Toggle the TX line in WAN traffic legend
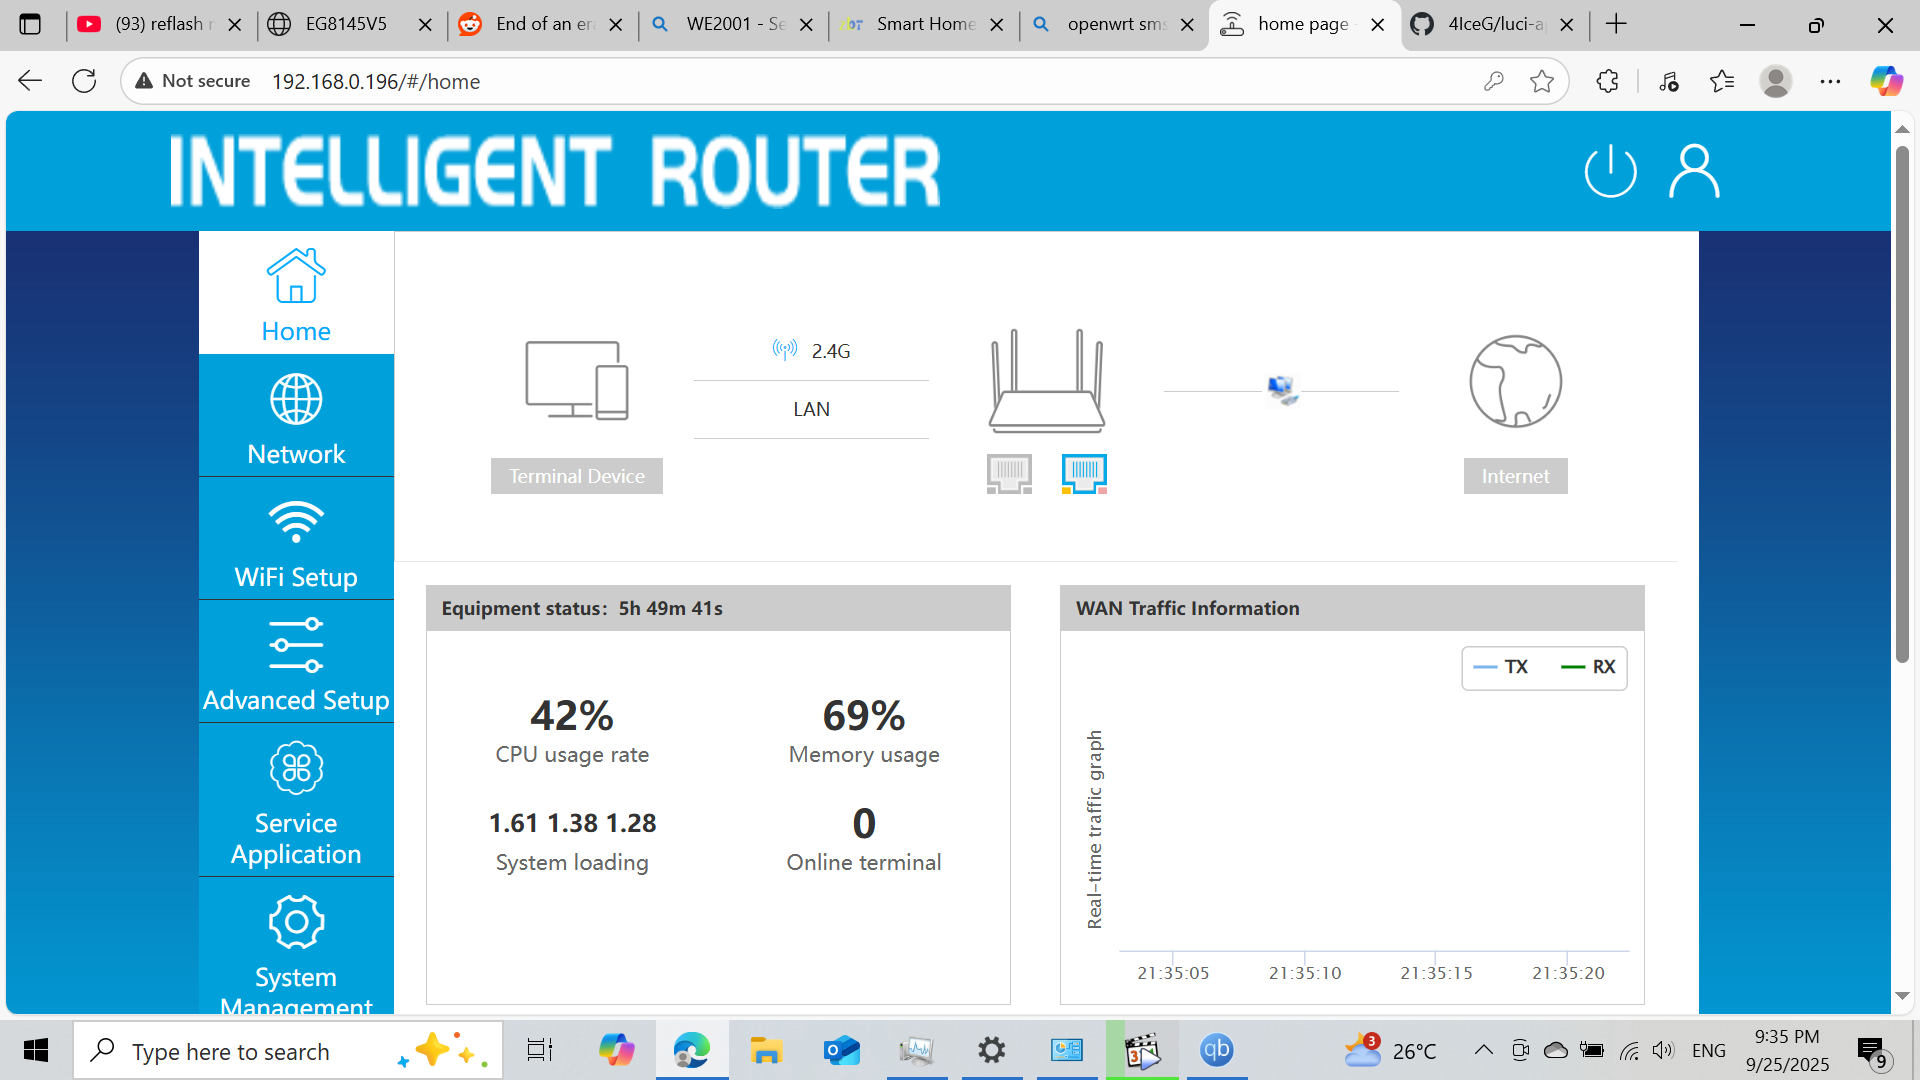1920x1080 pixels. 1500,667
